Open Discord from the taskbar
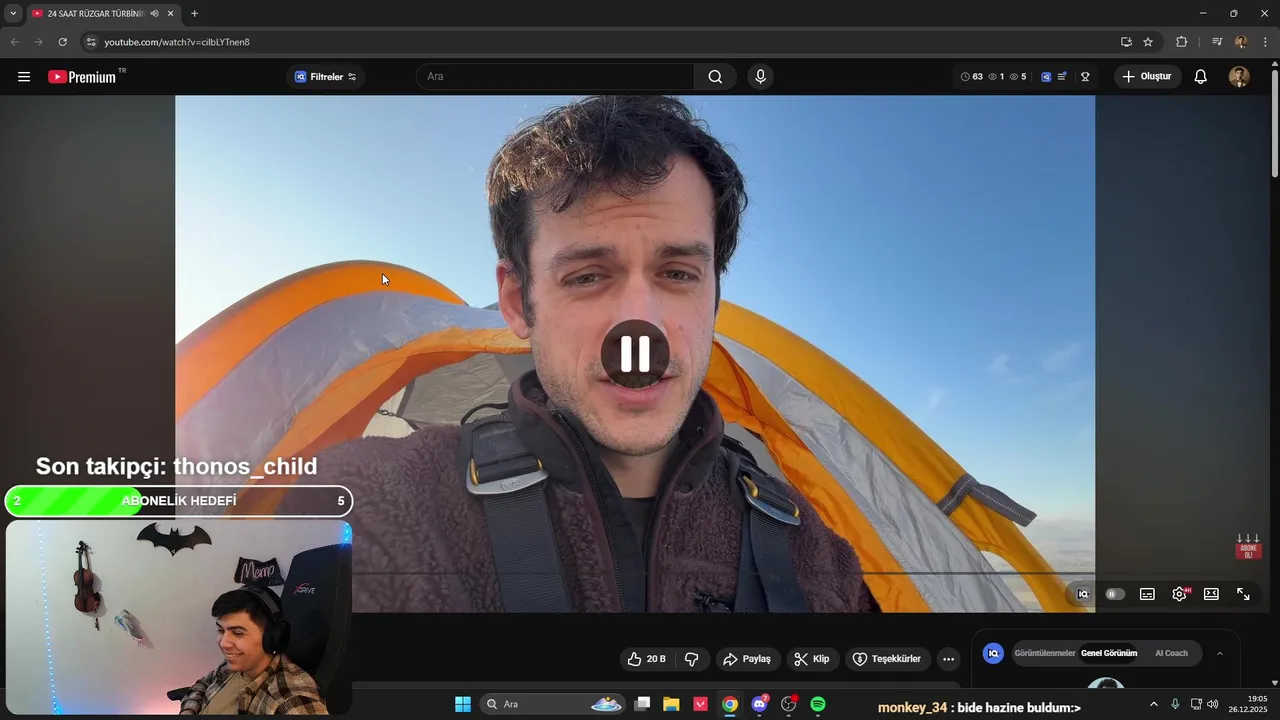This screenshot has width=1280, height=720. [x=759, y=704]
